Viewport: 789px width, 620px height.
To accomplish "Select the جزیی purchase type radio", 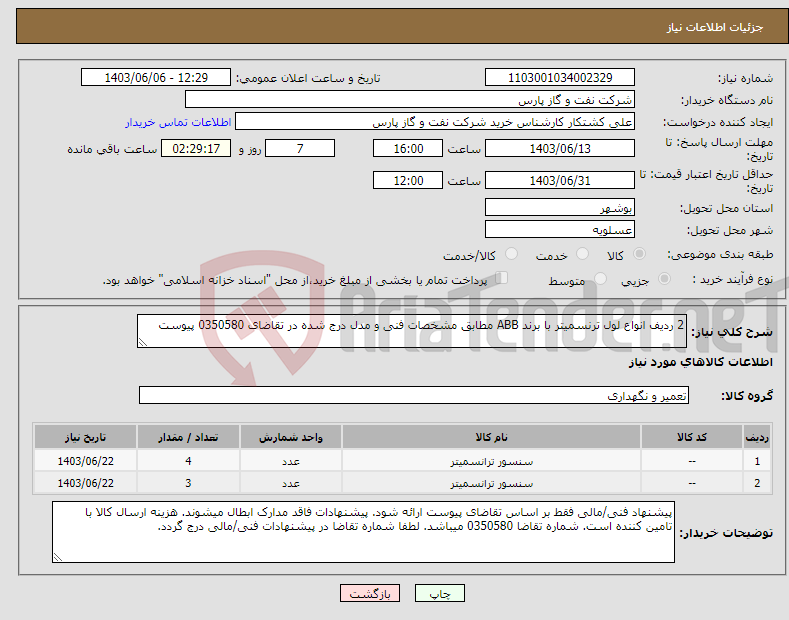I will tap(664, 278).
